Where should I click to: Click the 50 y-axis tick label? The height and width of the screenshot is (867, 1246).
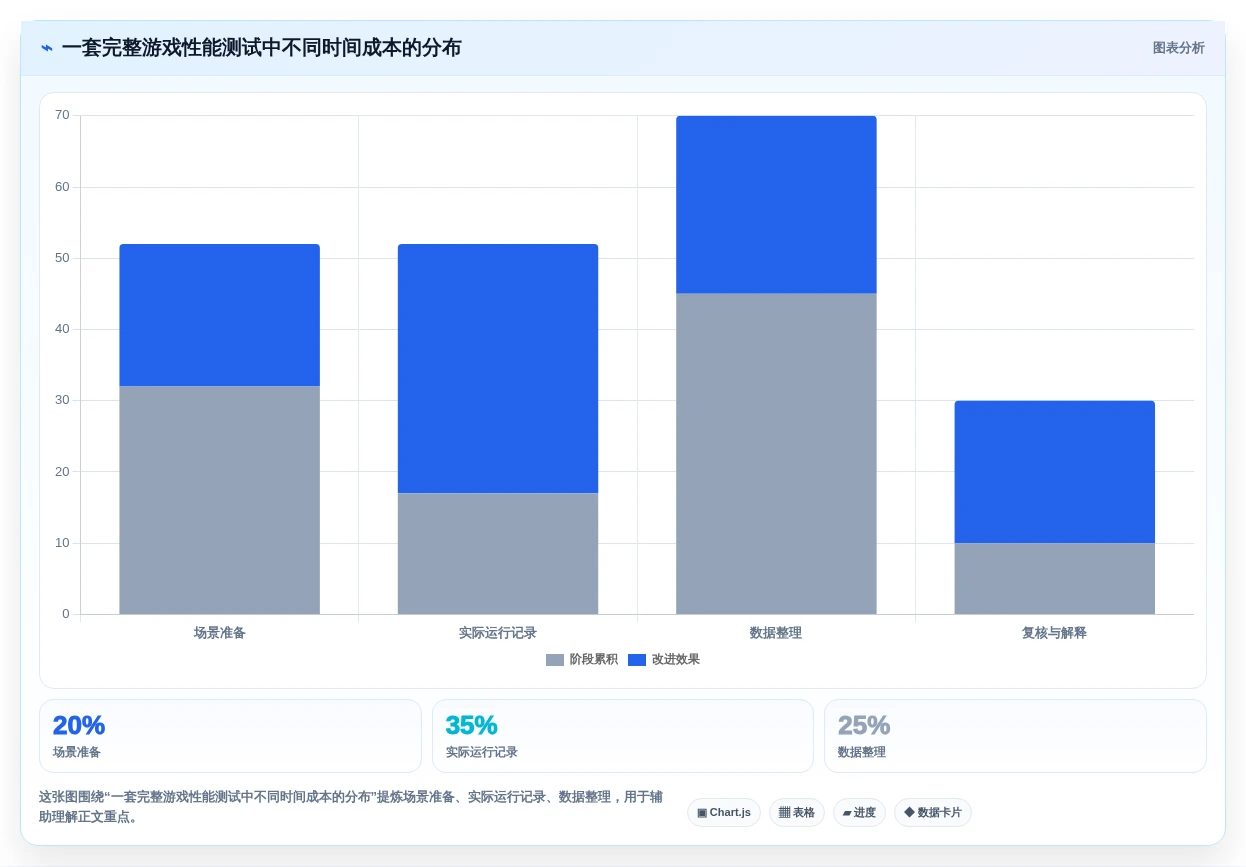click(62, 258)
